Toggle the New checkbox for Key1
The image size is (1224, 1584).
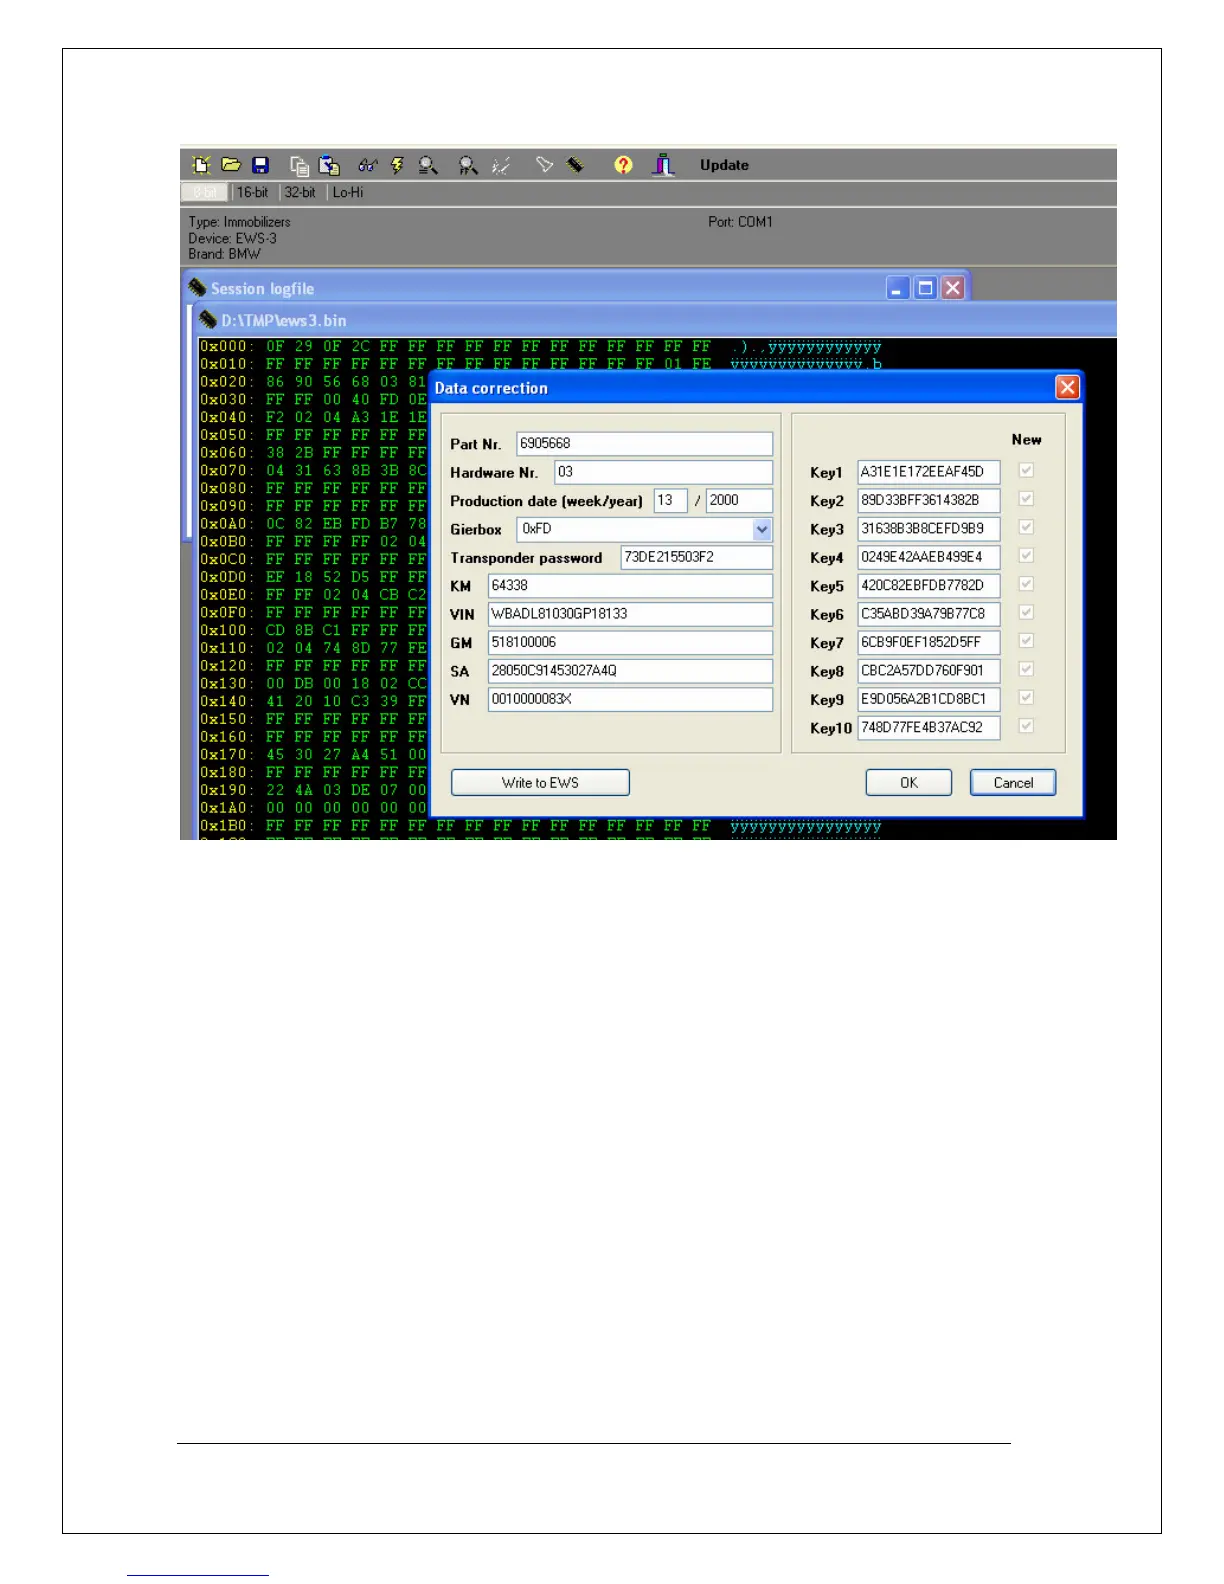[1026, 470]
